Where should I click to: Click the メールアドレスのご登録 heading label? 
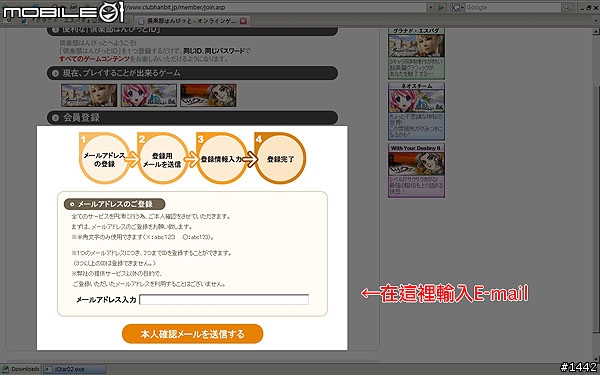[x=114, y=204]
